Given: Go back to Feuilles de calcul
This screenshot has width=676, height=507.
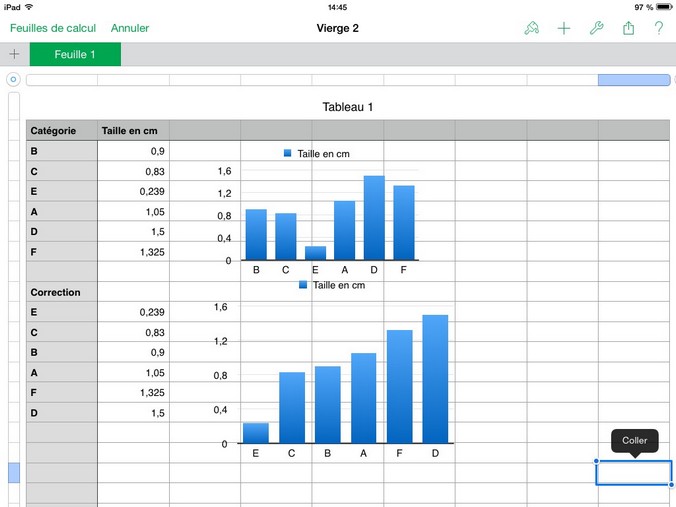Looking at the screenshot, I should (x=52, y=28).
